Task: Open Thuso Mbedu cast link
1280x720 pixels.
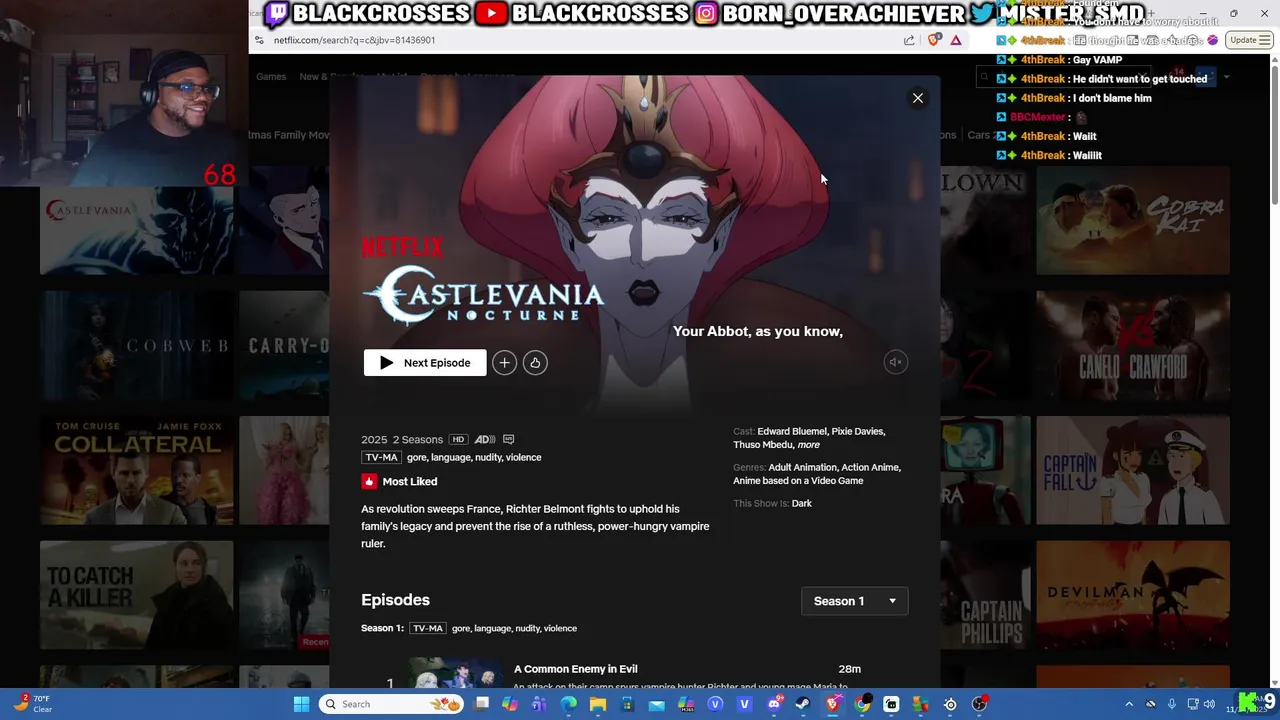Action: pyautogui.click(x=763, y=445)
